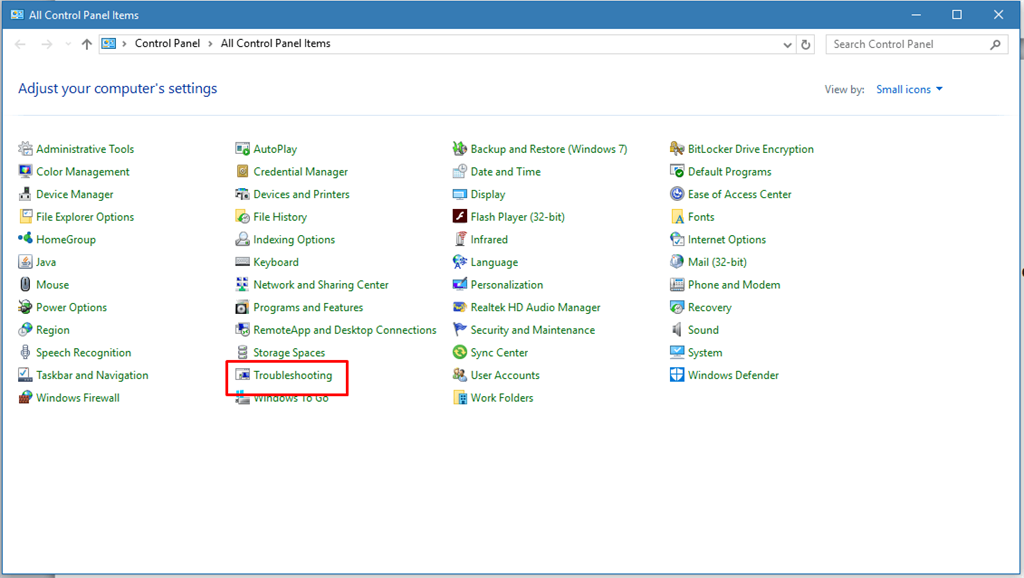1024x578 pixels.
Task: Click the Sync Center green icon
Action: coord(460,353)
